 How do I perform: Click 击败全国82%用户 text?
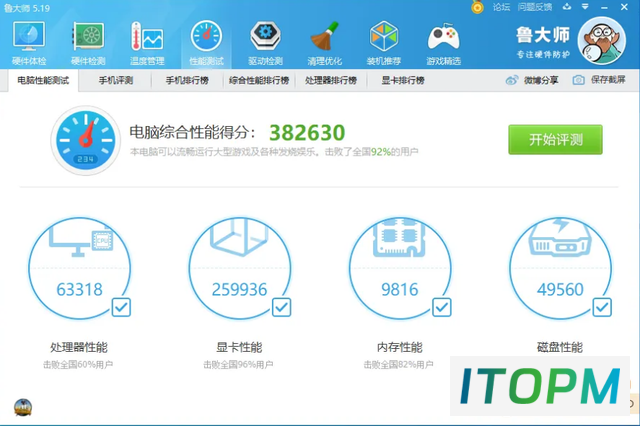point(399,364)
